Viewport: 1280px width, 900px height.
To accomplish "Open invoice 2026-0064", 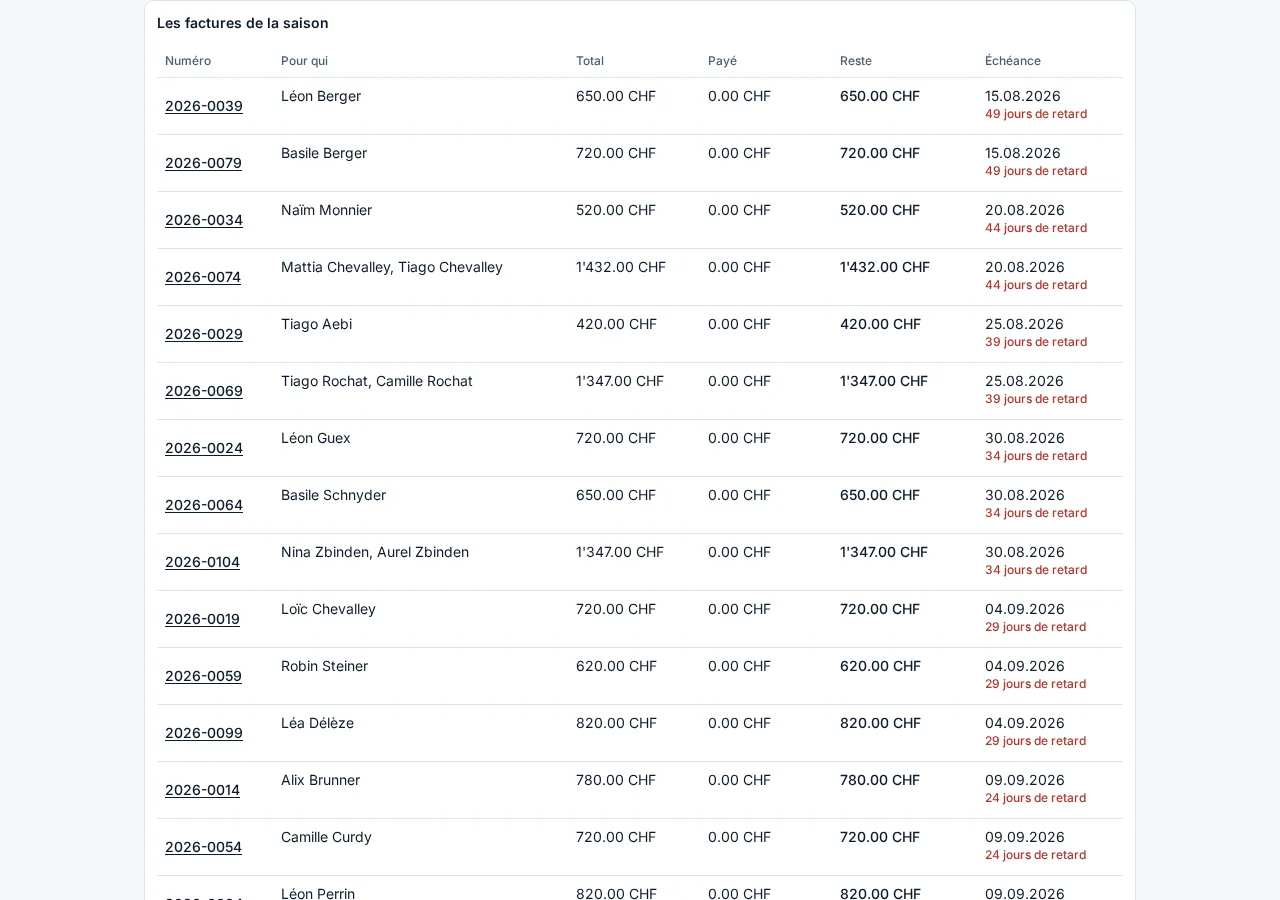I will point(204,505).
